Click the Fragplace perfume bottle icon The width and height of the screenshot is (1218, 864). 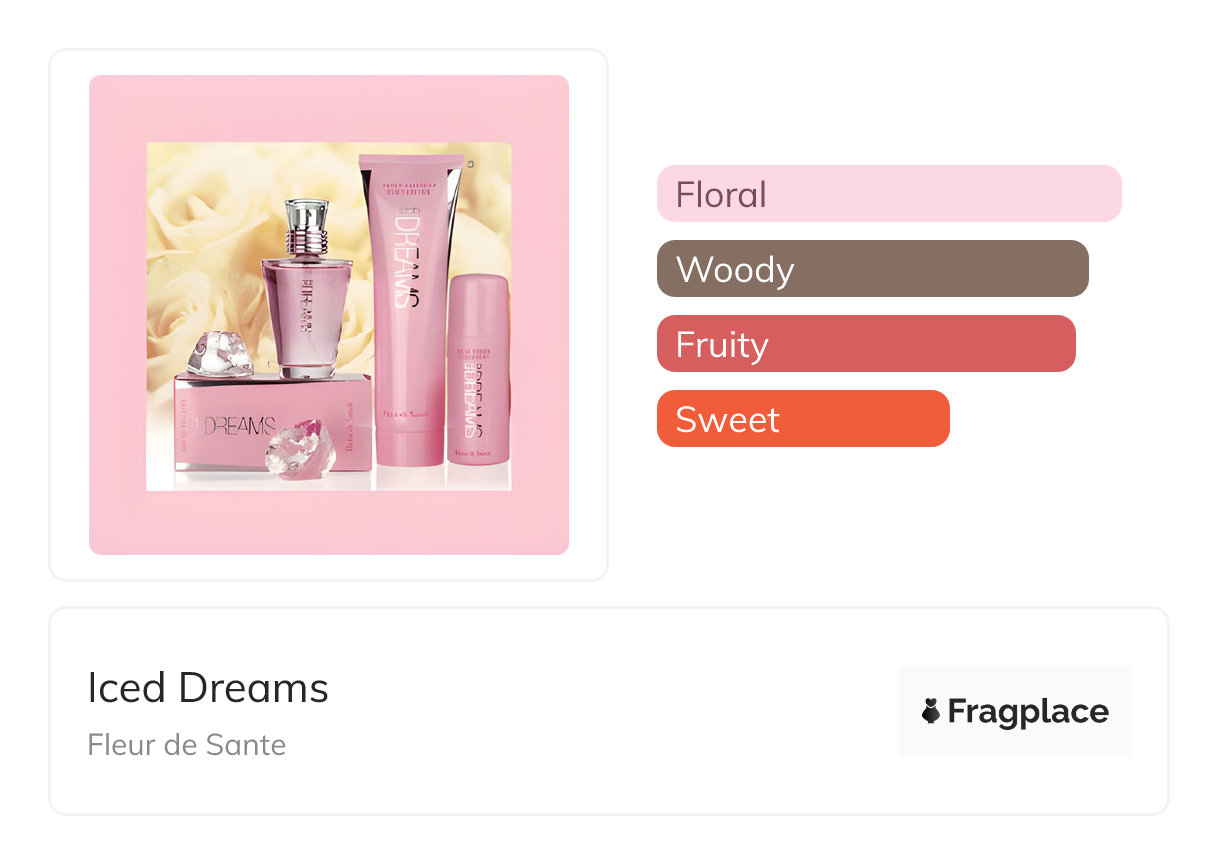(x=930, y=712)
